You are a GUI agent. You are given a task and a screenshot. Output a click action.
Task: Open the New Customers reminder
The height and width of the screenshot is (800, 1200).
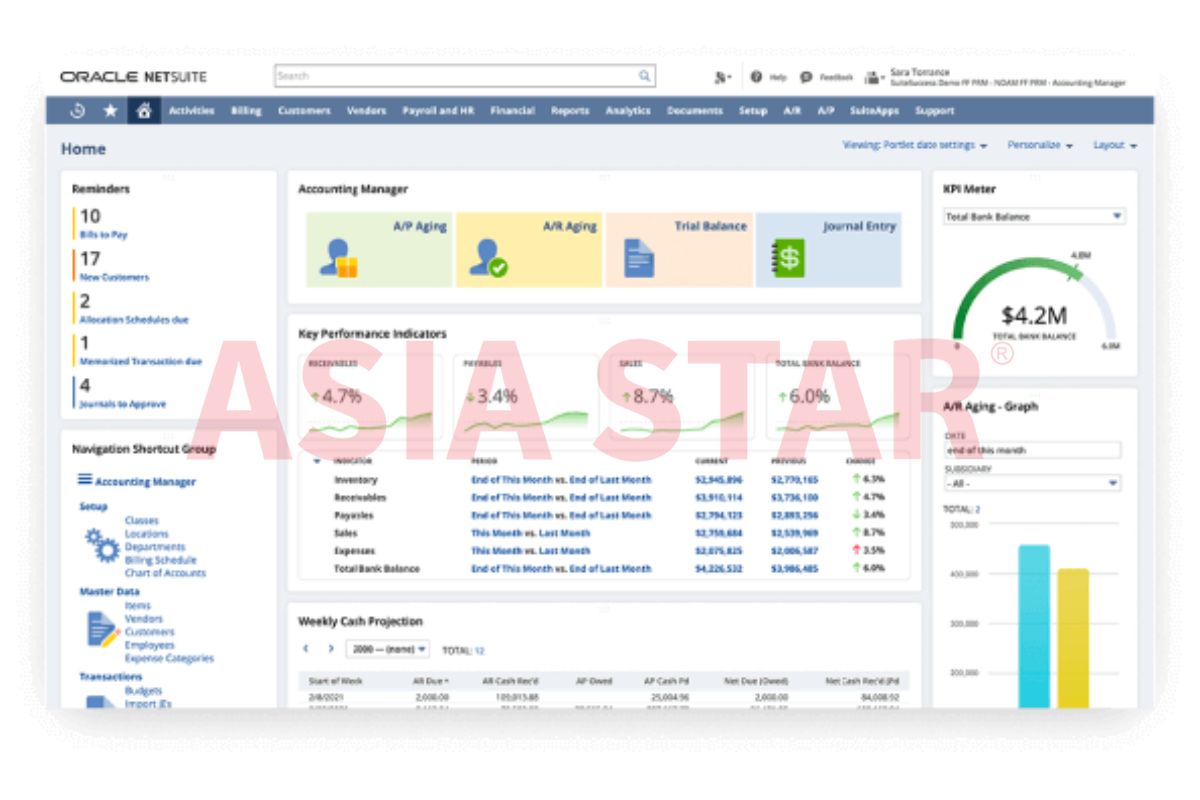[x=114, y=277]
